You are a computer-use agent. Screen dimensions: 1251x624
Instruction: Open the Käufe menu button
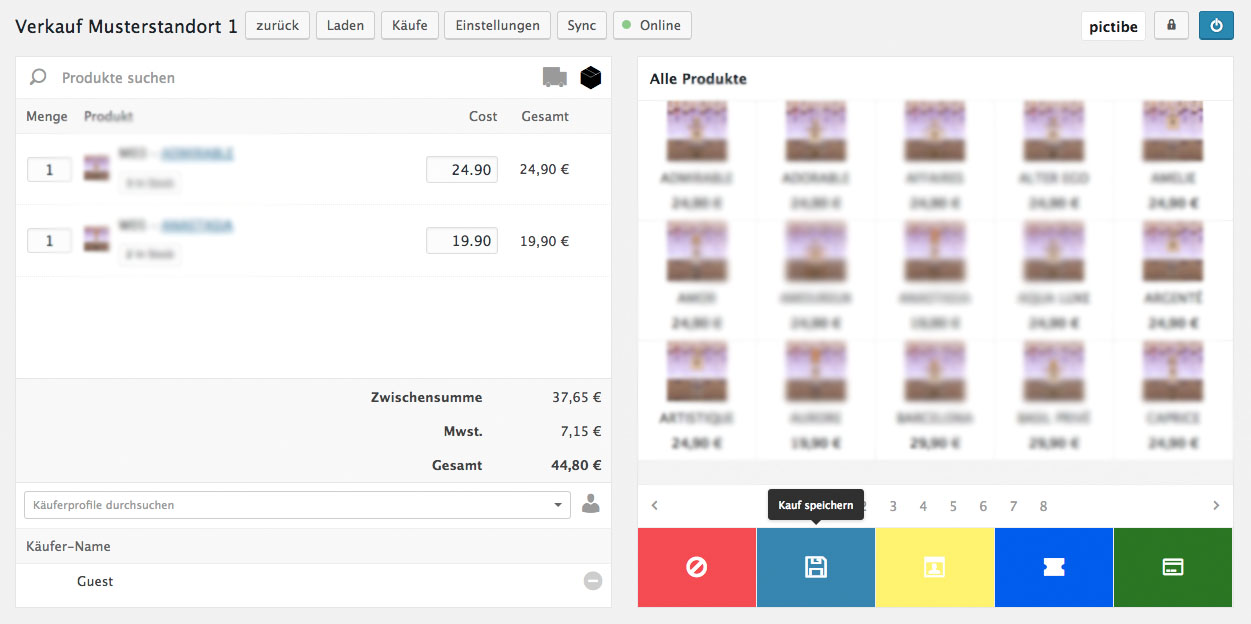tap(408, 26)
